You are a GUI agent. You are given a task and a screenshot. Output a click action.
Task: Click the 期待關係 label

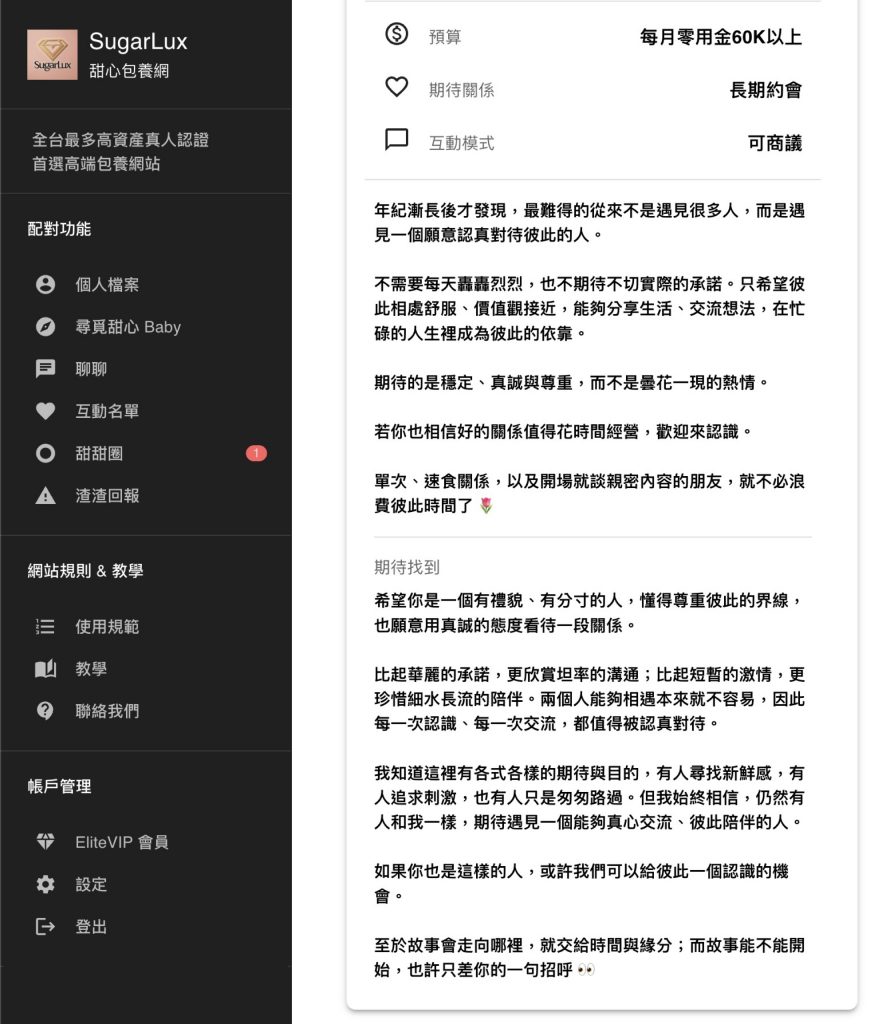point(461,90)
